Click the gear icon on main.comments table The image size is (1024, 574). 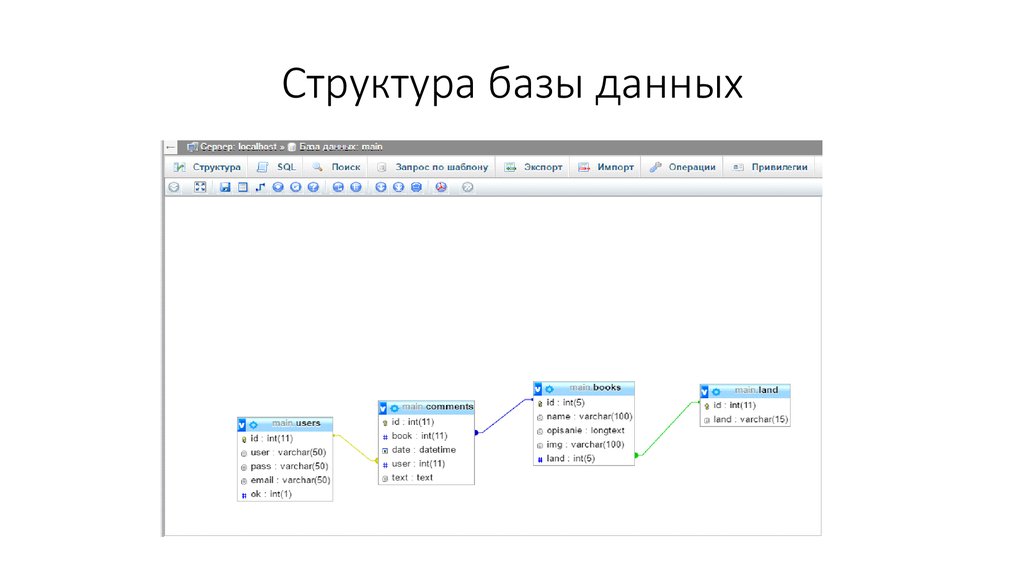394,408
